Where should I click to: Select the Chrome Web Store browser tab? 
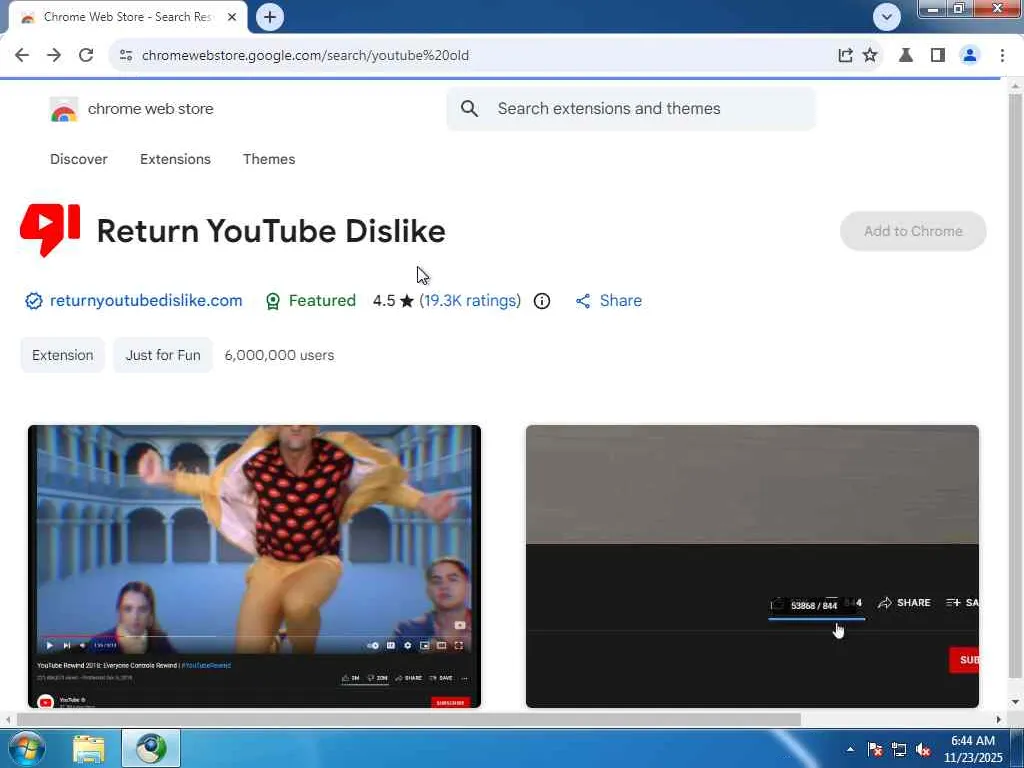[127, 17]
